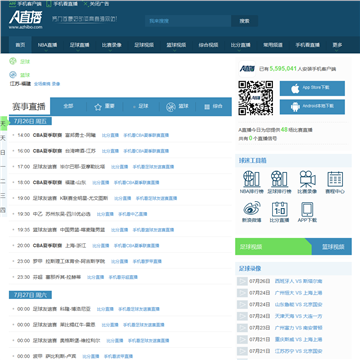This screenshot has width=360, height=360.
Task: Filter matches using the grid-icon 综合 tab
Action: (x=213, y=107)
